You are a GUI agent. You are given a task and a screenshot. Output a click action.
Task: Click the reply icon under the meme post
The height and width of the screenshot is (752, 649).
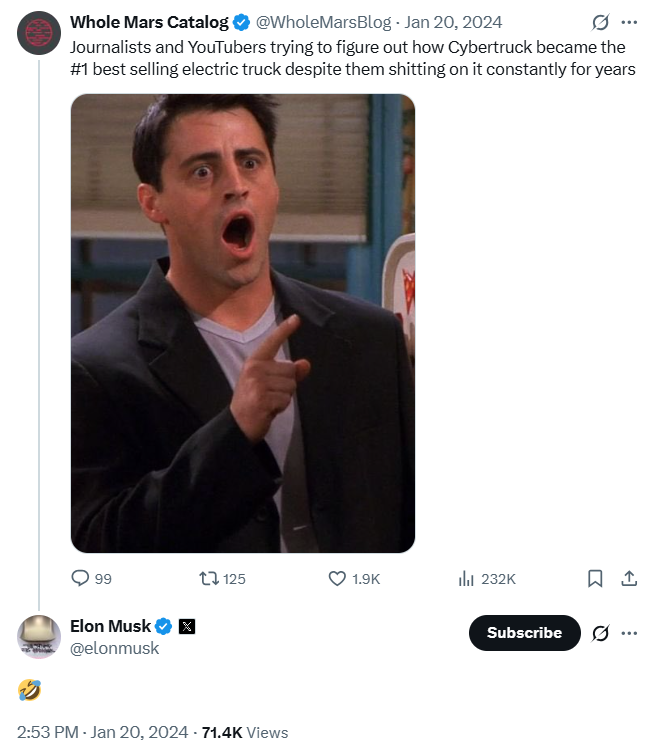point(80,578)
